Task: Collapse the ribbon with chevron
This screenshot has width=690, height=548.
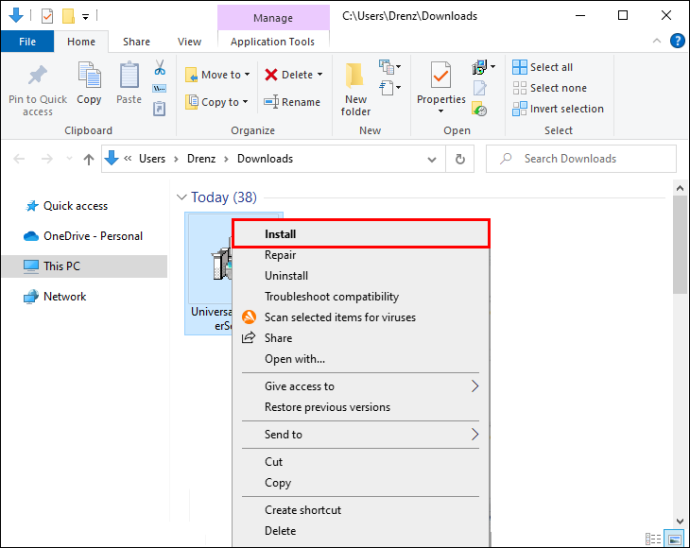Action: click(657, 41)
